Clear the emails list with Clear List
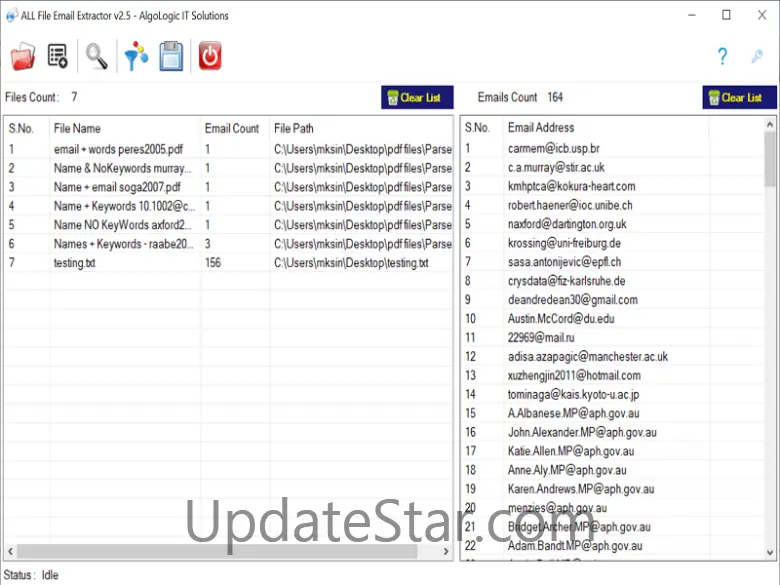 click(739, 97)
